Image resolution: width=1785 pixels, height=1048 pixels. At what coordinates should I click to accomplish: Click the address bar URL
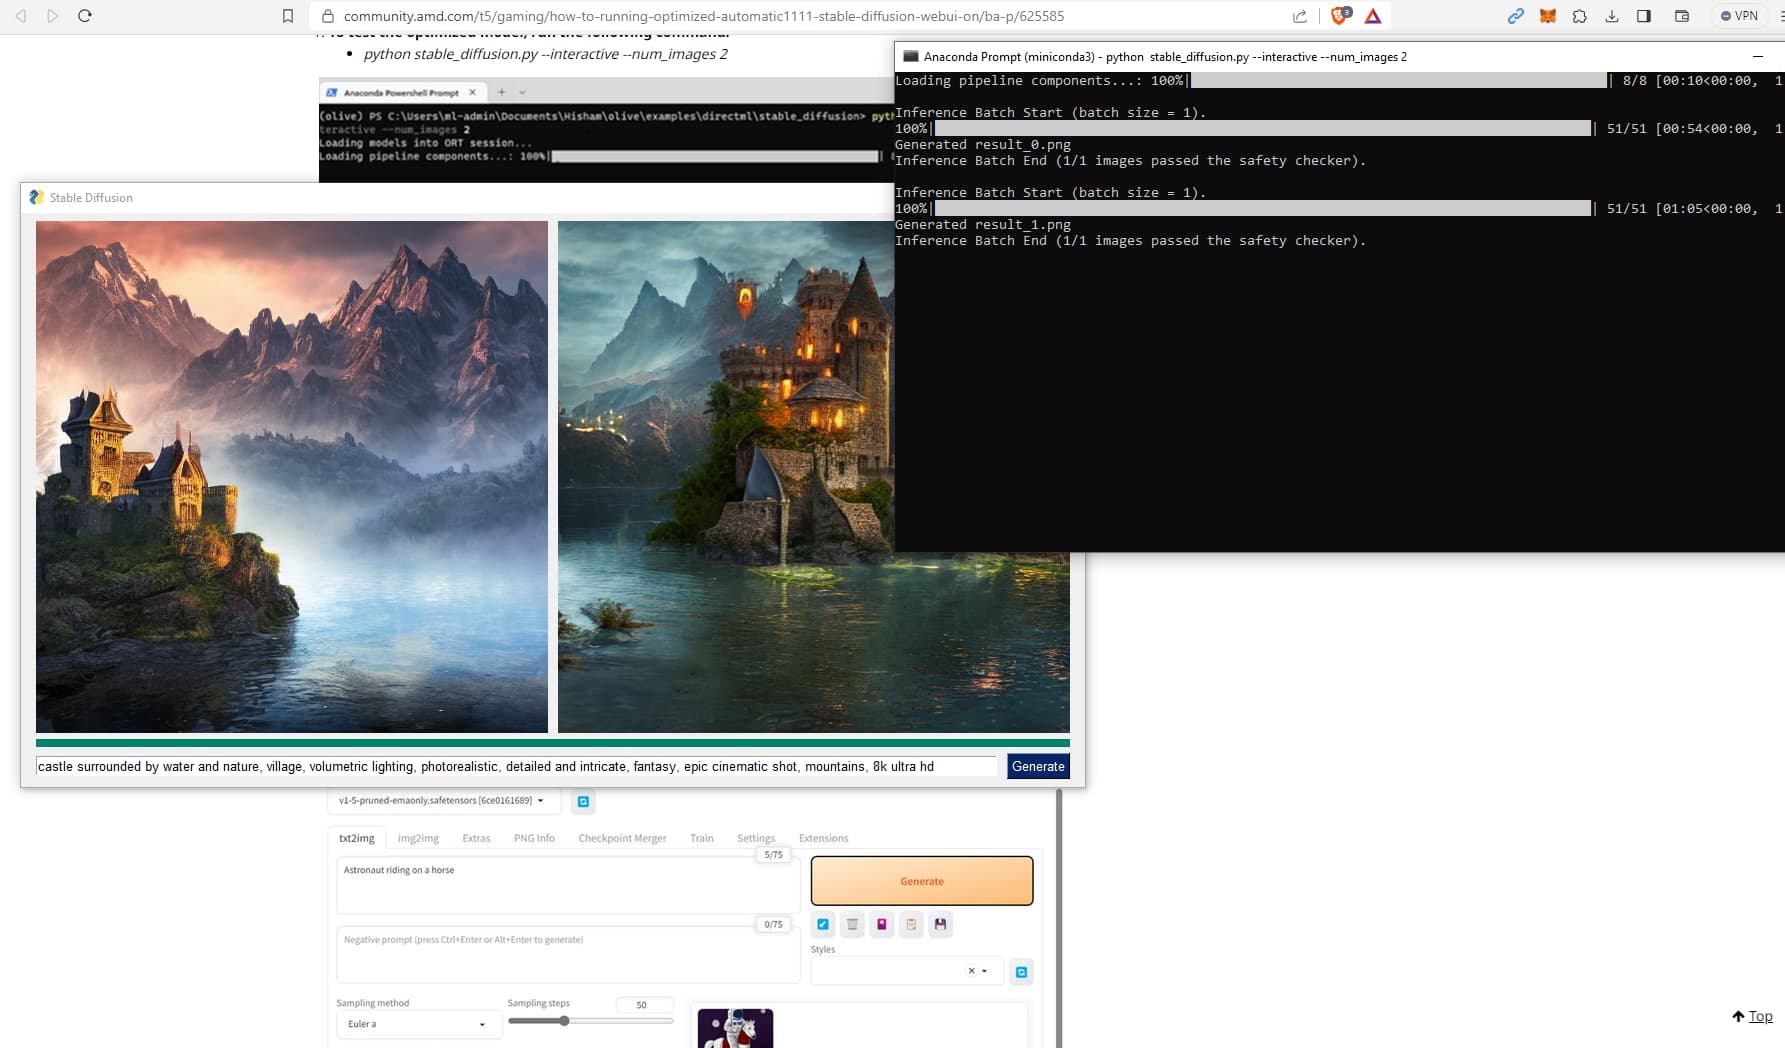[704, 16]
